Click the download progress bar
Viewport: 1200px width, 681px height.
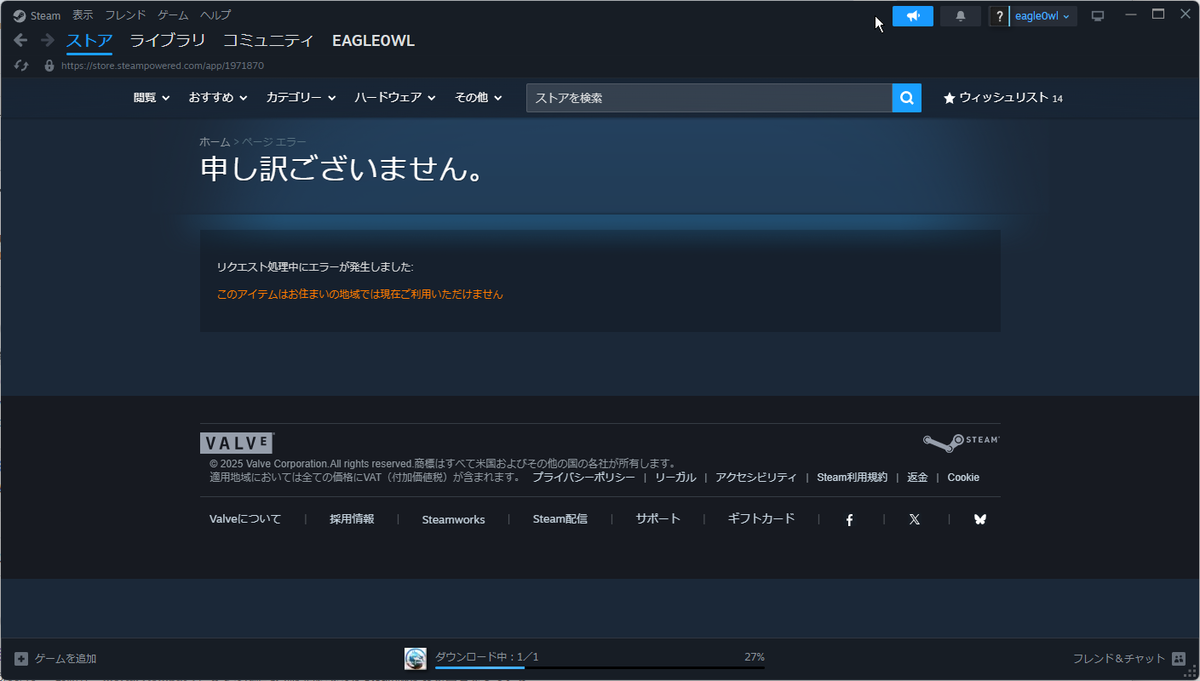(599, 667)
